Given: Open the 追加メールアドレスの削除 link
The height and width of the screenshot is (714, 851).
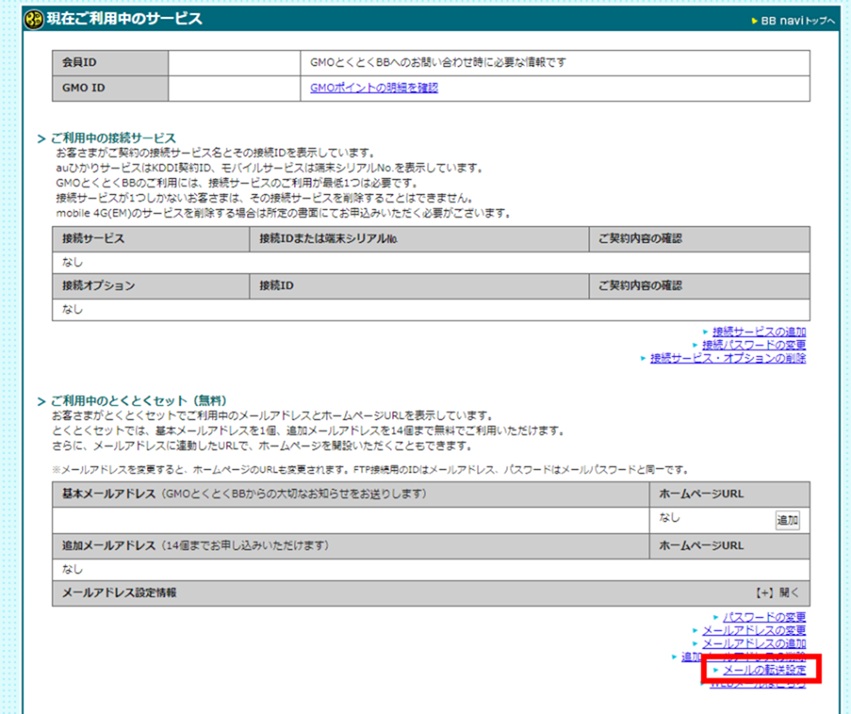Looking at the screenshot, I should coord(742,656).
